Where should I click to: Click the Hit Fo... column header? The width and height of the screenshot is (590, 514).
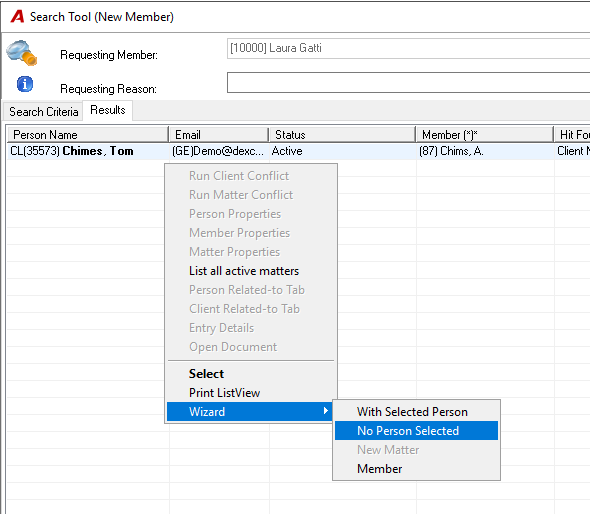pos(572,135)
